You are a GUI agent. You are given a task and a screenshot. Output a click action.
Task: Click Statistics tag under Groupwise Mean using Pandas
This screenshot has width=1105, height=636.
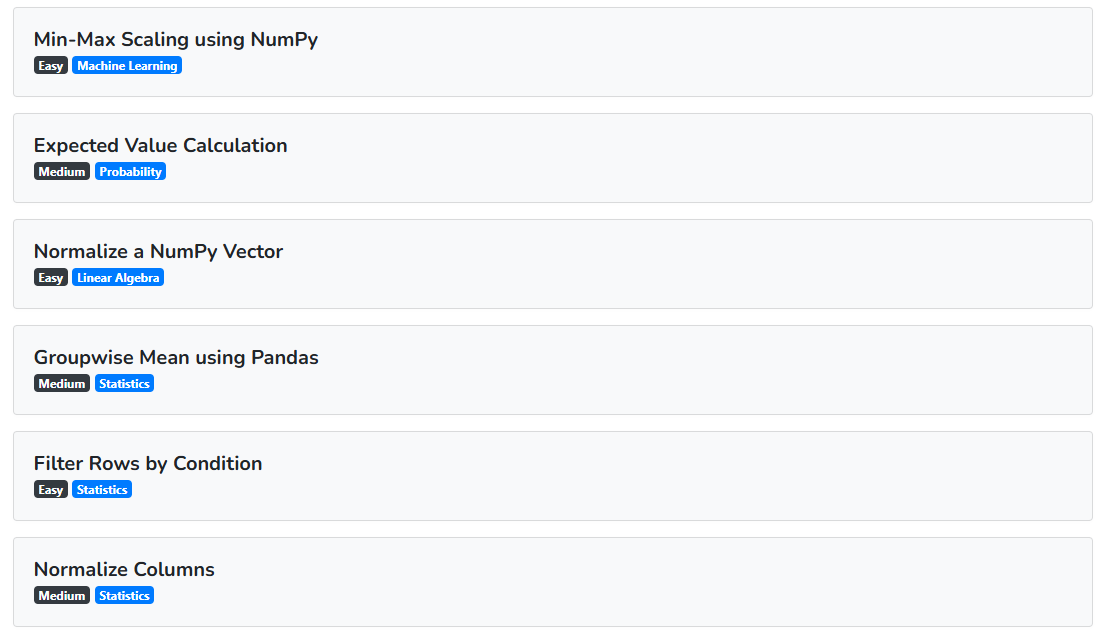pos(124,384)
